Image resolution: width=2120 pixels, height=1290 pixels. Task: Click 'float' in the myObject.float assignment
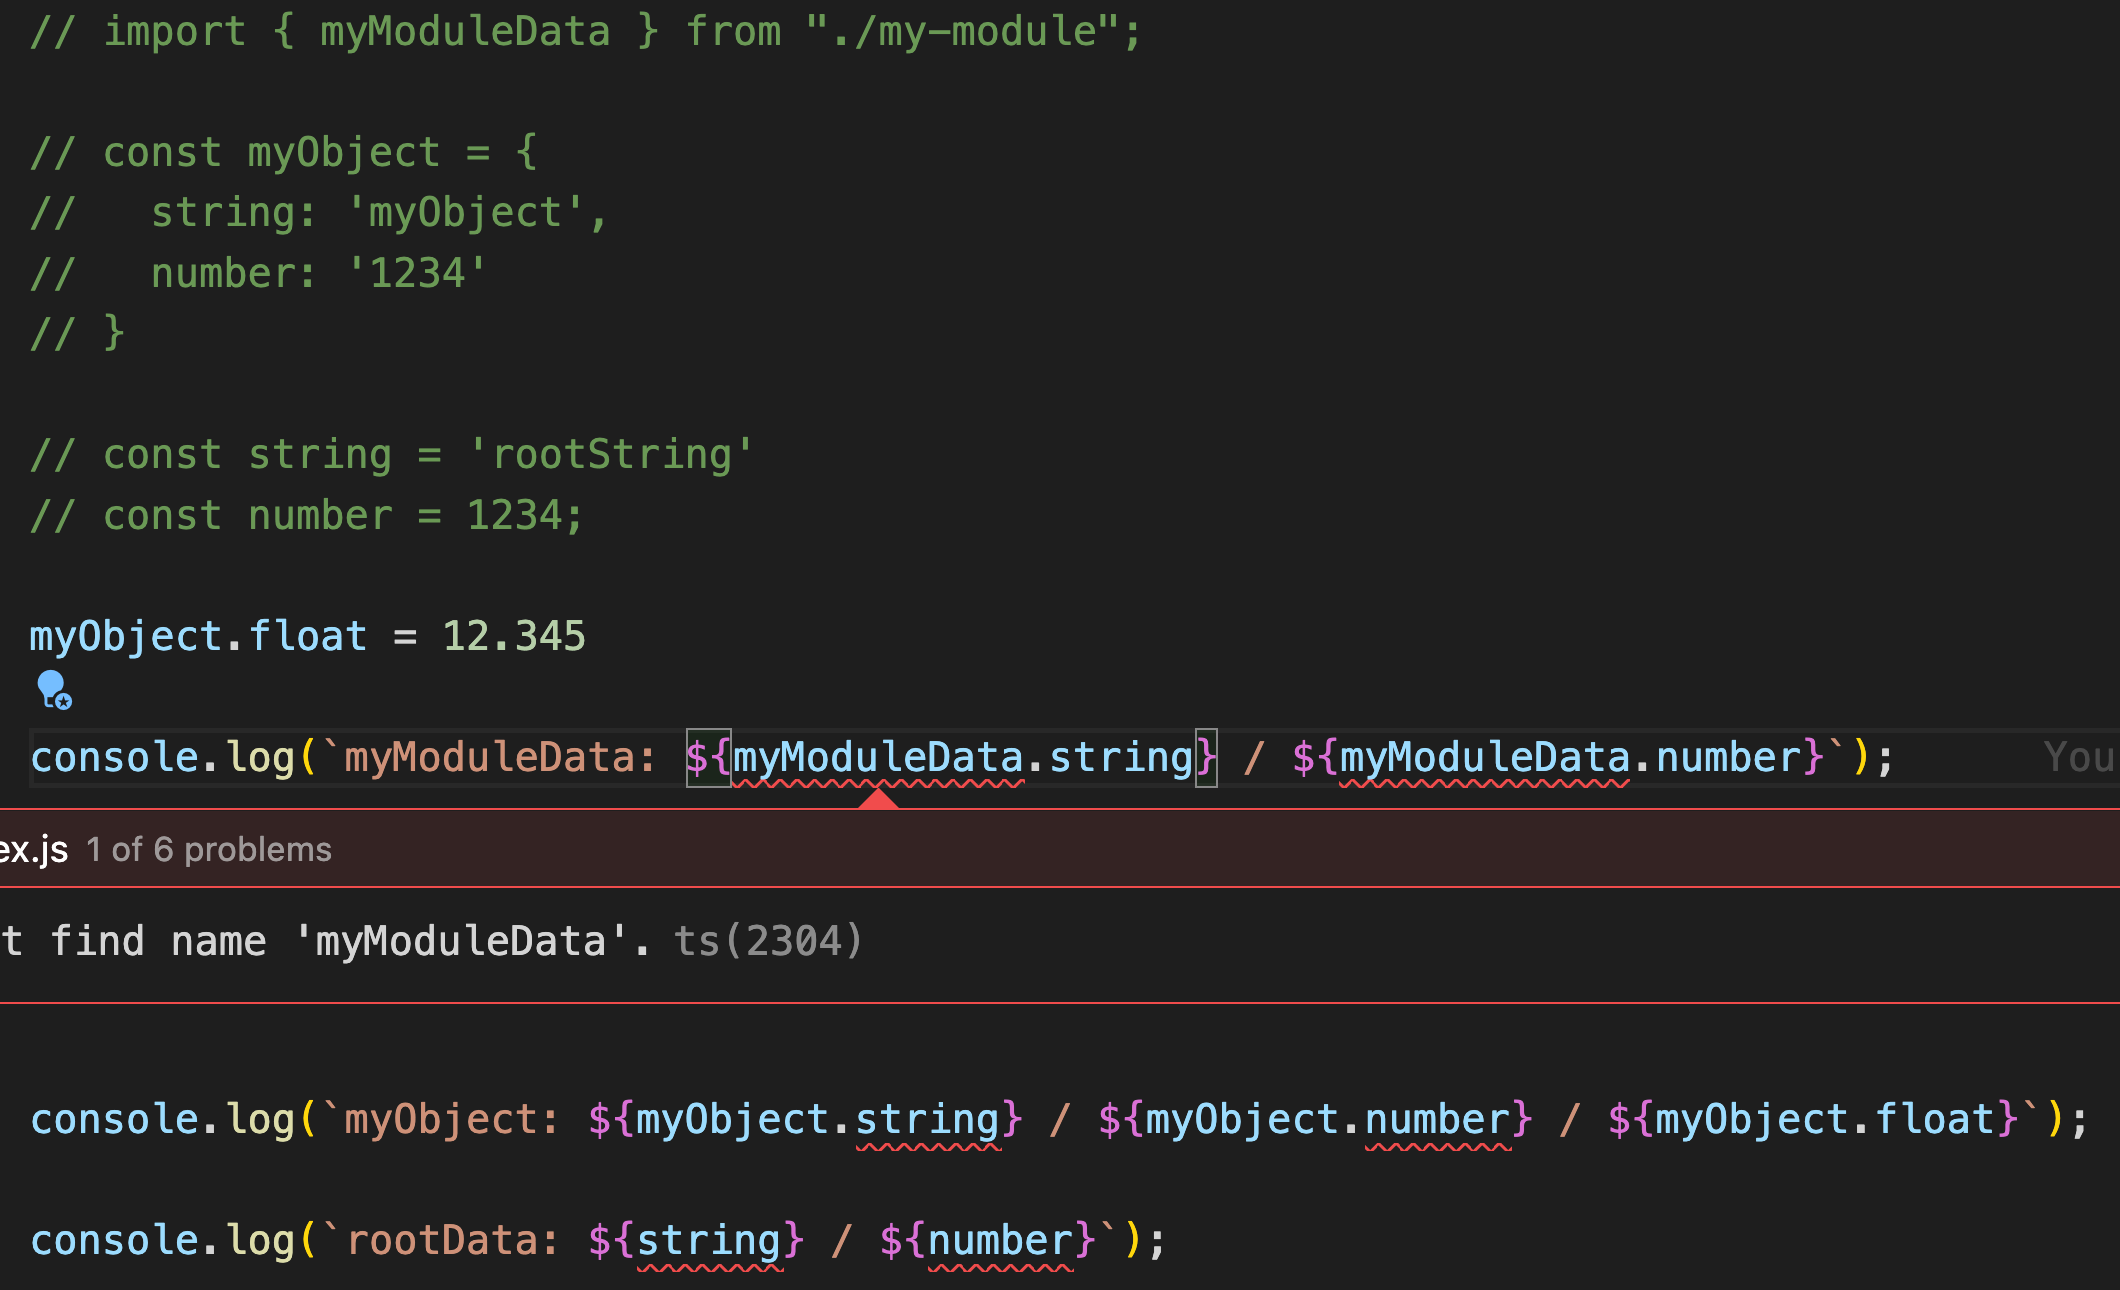tap(308, 637)
